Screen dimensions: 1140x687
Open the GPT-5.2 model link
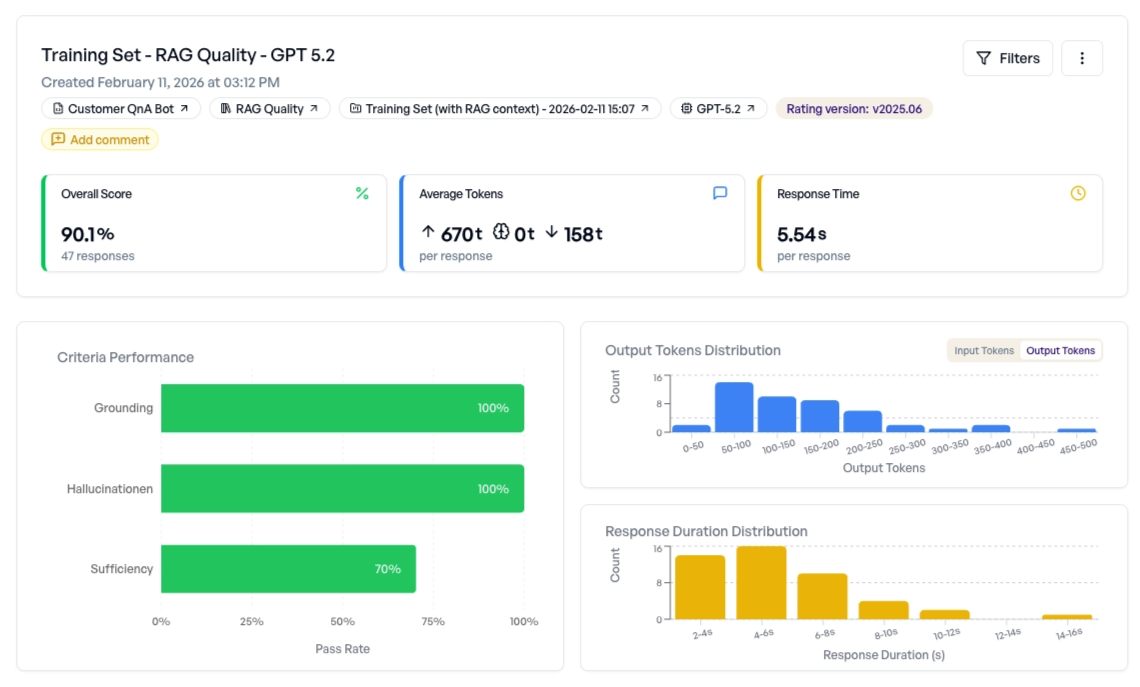pos(718,108)
